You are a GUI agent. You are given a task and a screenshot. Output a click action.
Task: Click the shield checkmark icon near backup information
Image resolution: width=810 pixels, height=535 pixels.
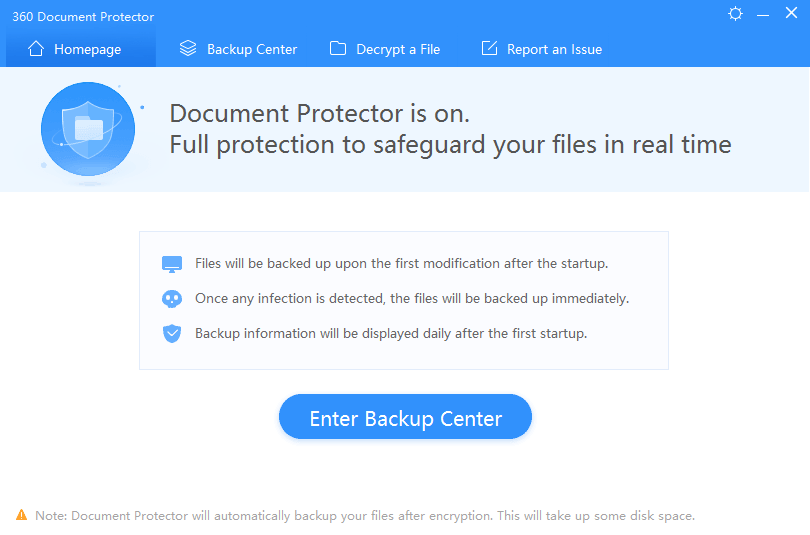point(172,334)
